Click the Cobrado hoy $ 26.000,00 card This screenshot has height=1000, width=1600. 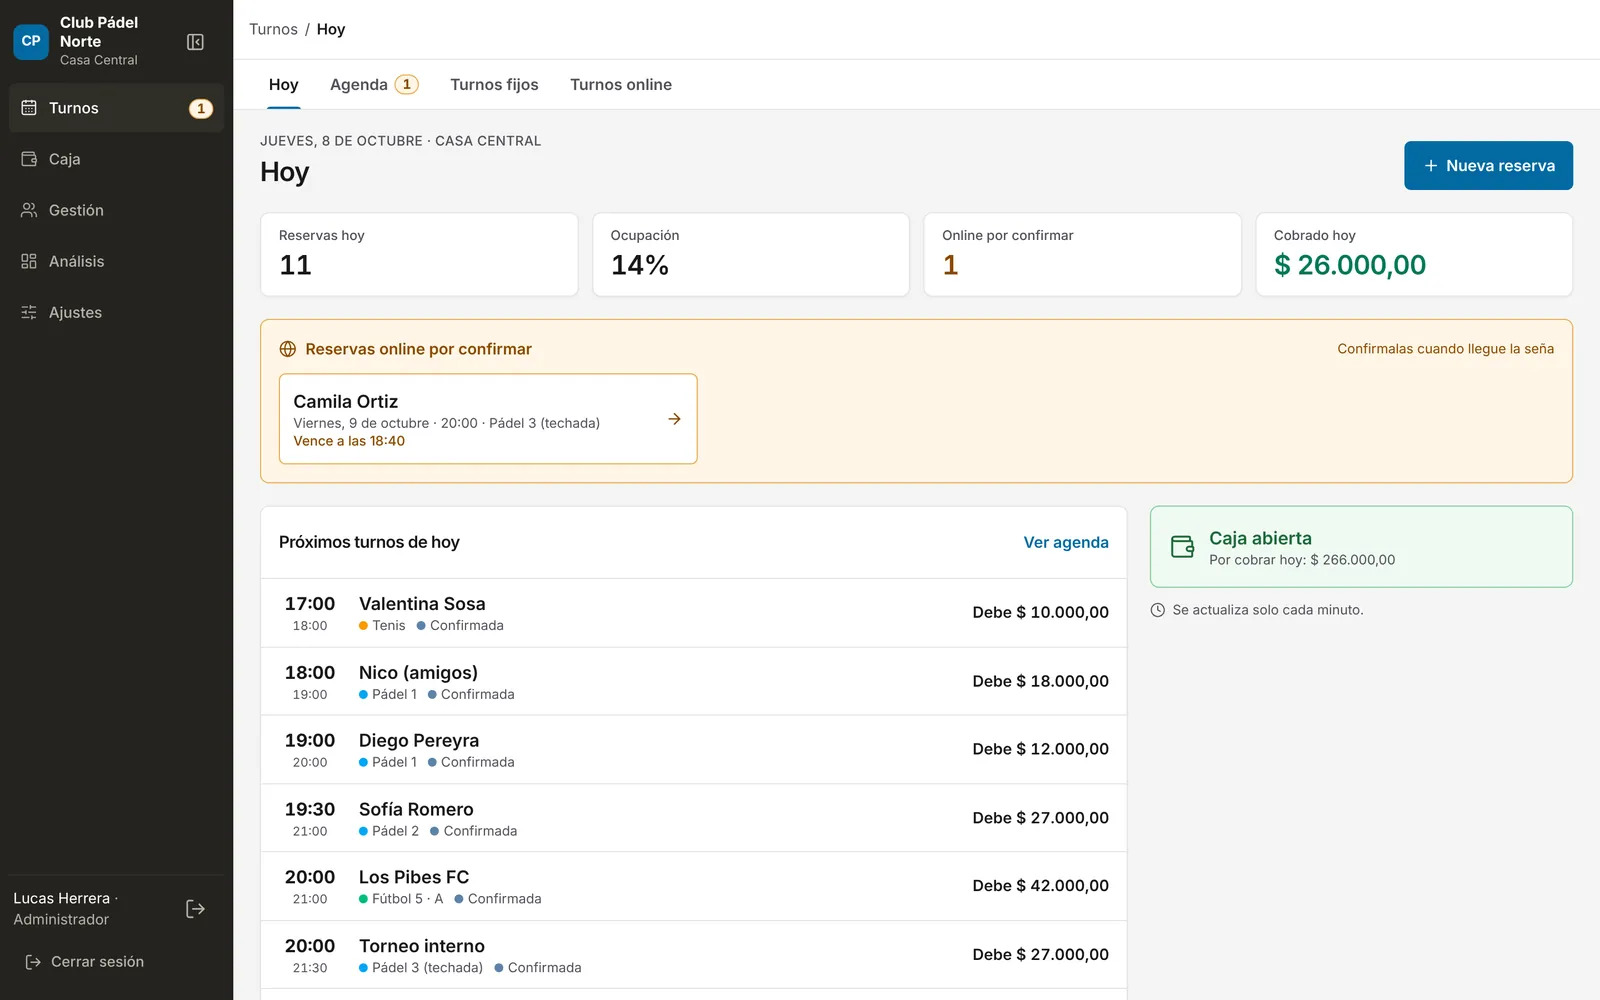click(x=1414, y=254)
